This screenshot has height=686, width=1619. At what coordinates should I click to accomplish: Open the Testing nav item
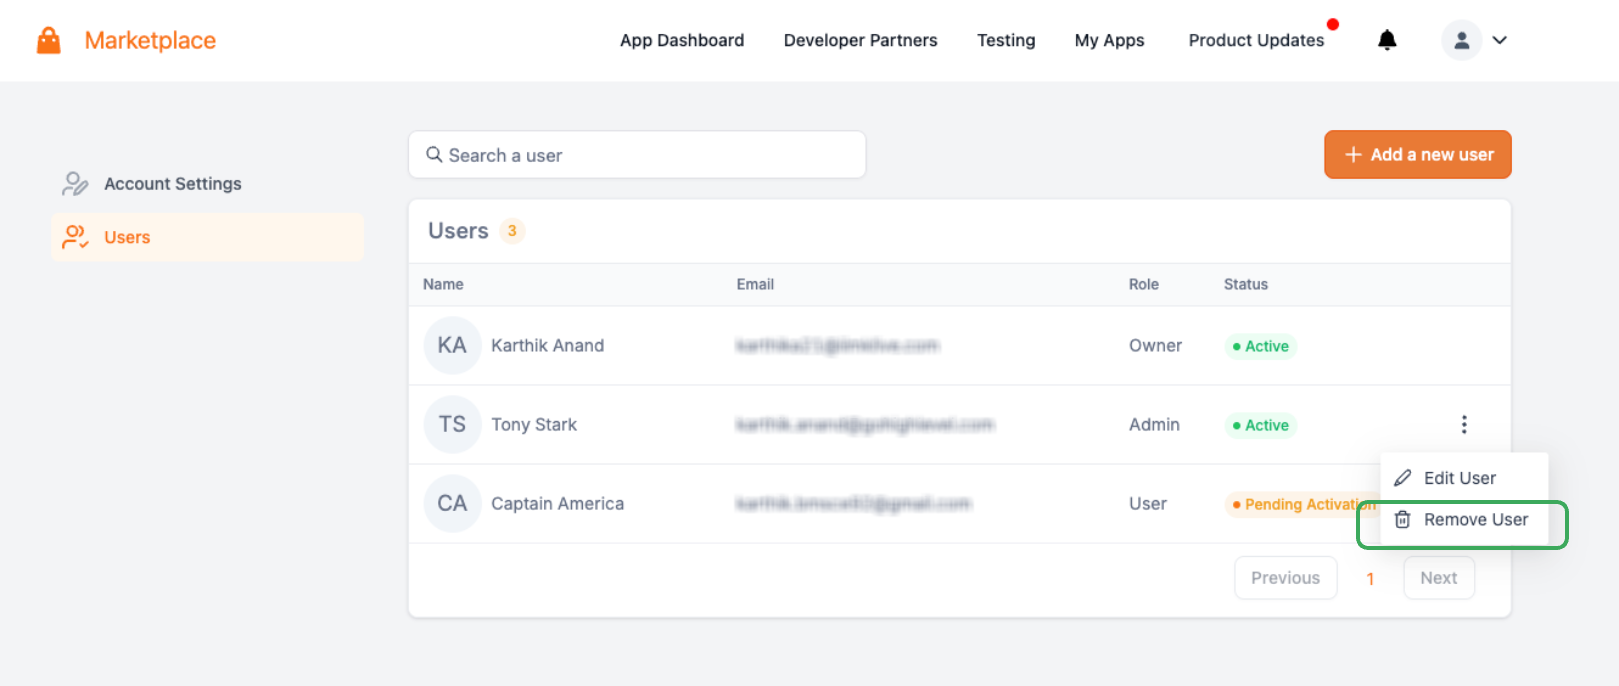[x=1006, y=40]
